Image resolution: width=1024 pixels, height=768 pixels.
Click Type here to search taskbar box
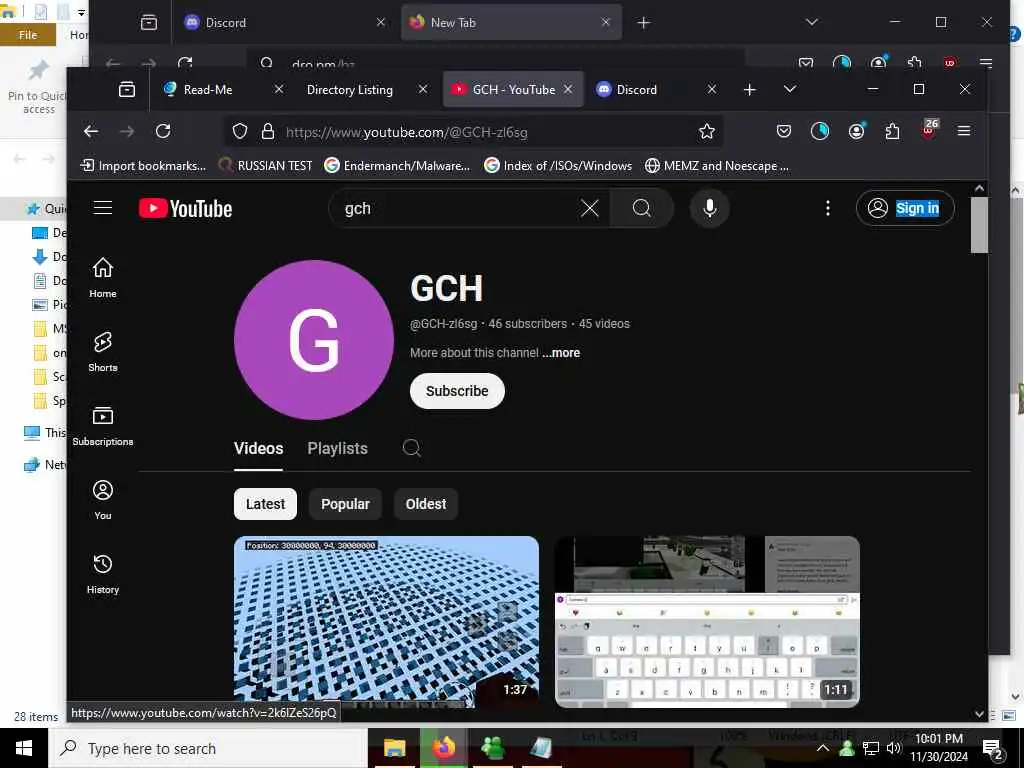pos(208,748)
